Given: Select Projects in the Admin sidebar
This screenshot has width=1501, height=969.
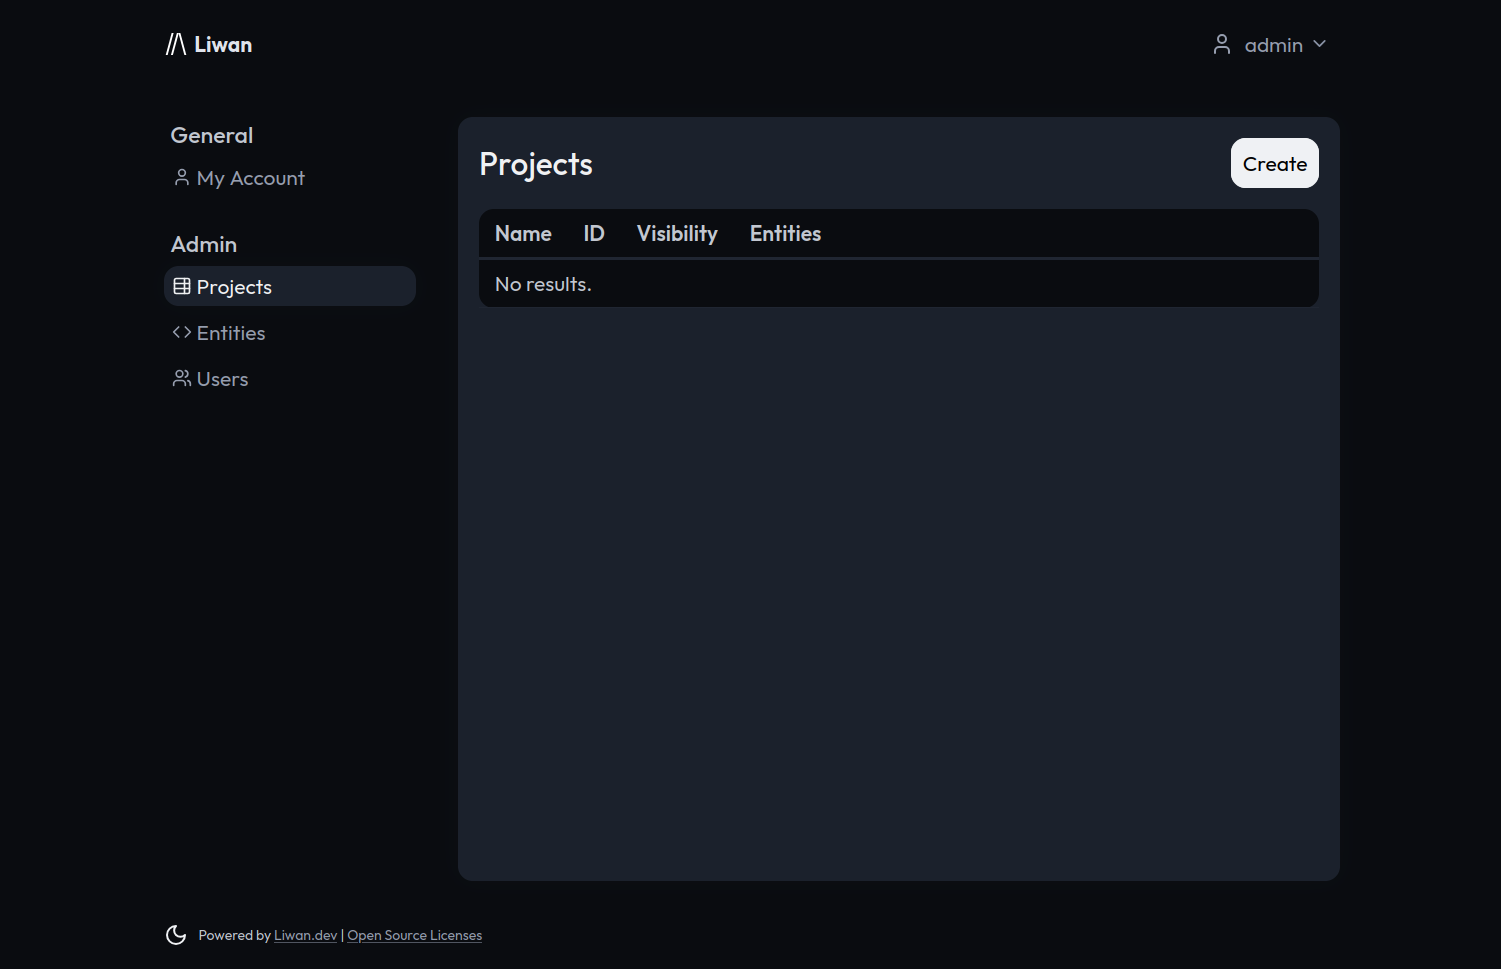Looking at the screenshot, I should pyautogui.click(x=234, y=287).
